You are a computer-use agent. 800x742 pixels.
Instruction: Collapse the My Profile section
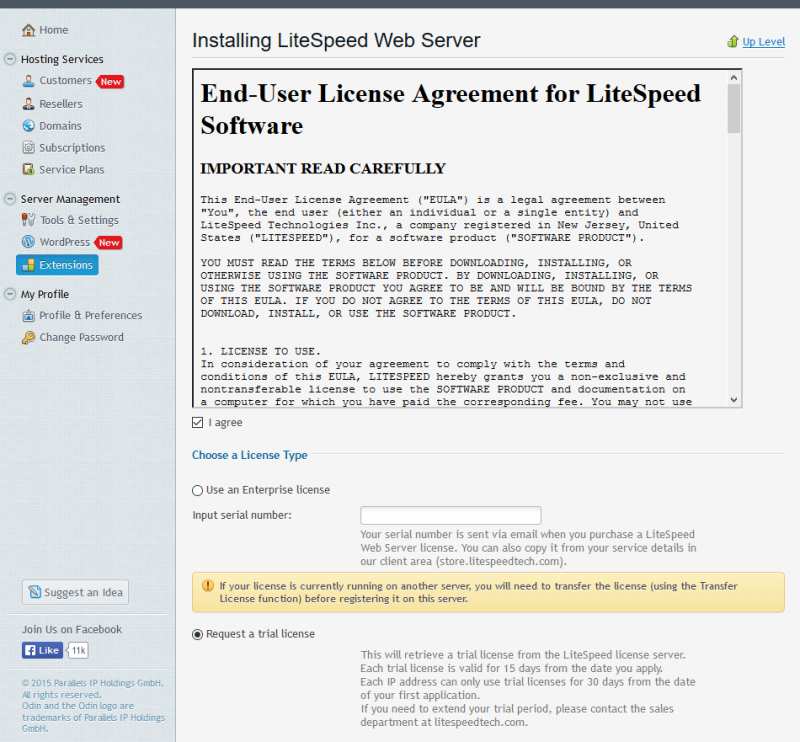[10, 294]
